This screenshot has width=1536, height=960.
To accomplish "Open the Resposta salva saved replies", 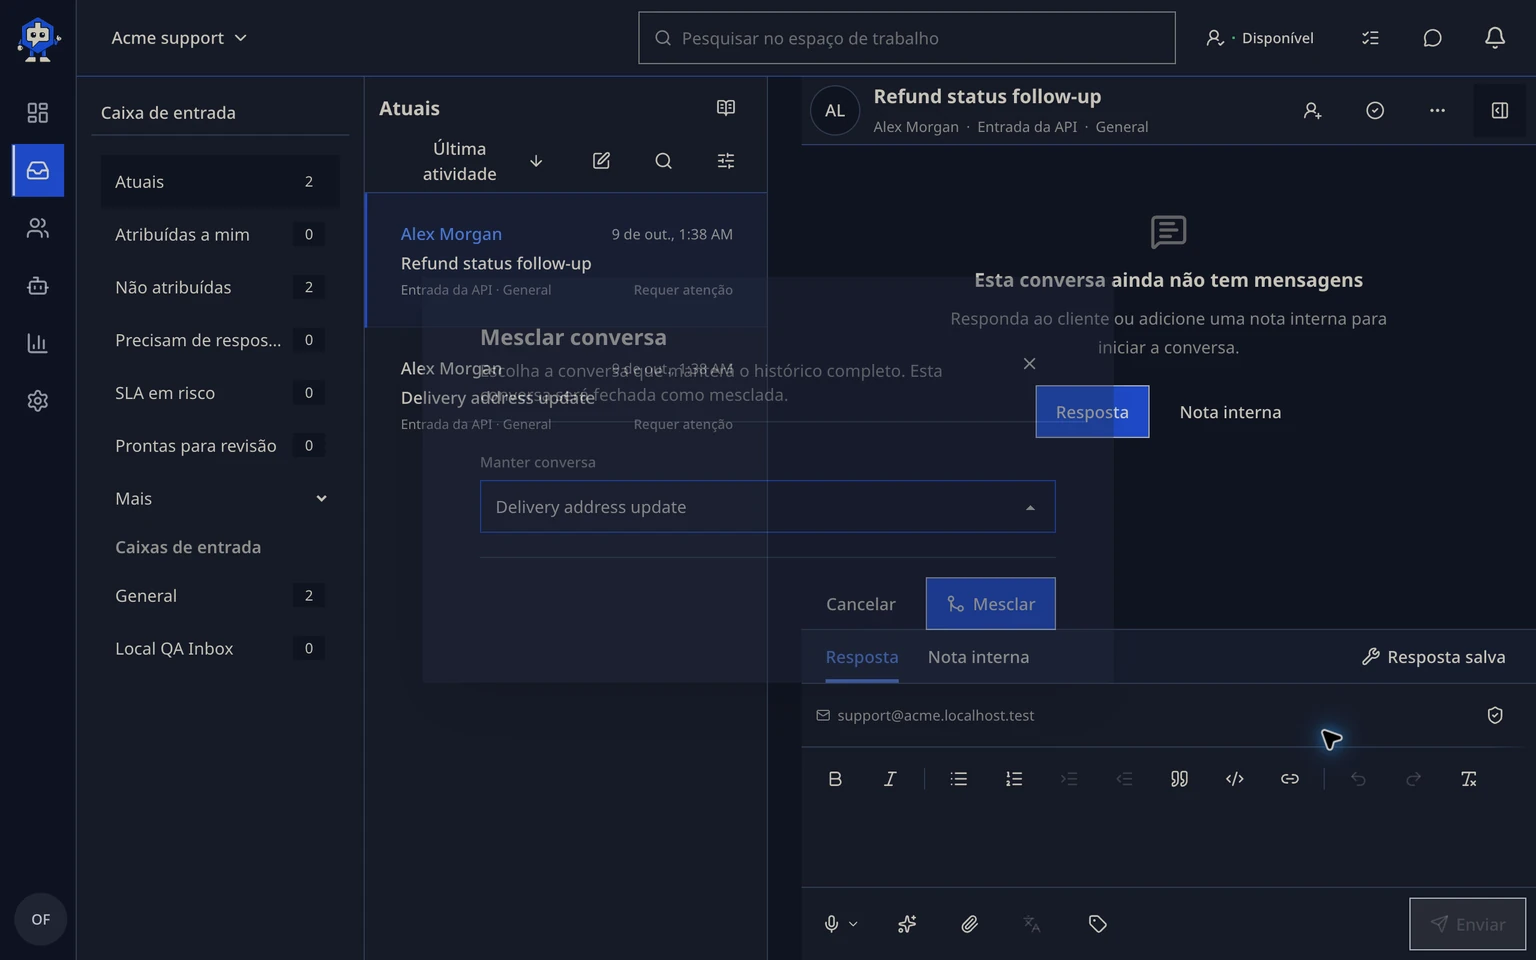I will click(1433, 657).
